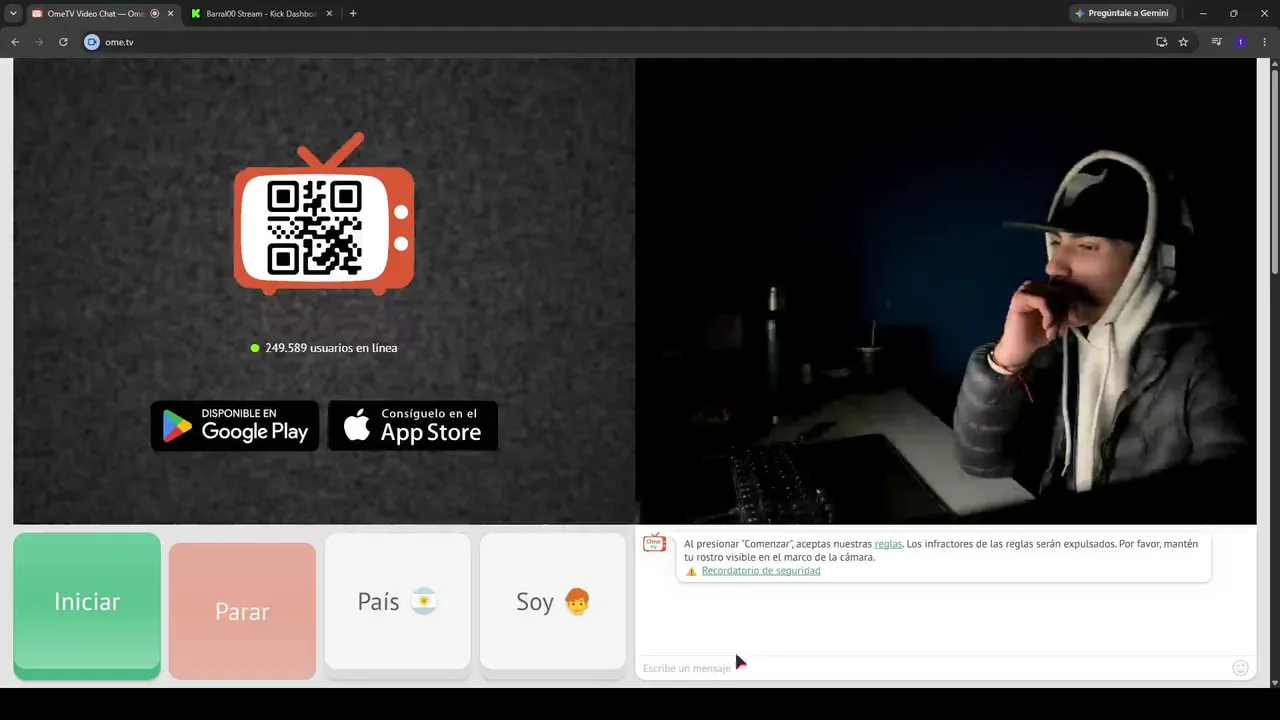The image size is (1280, 720).
Task: Close the Barral00 Stream Kick tab
Action: 331,14
